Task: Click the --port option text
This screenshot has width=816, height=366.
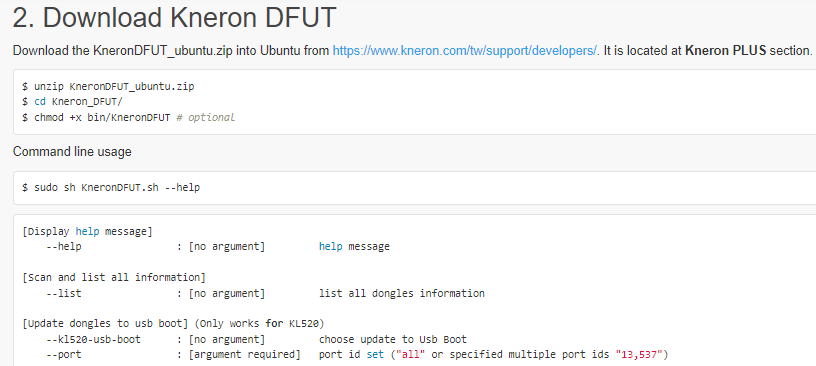Action: point(63,355)
